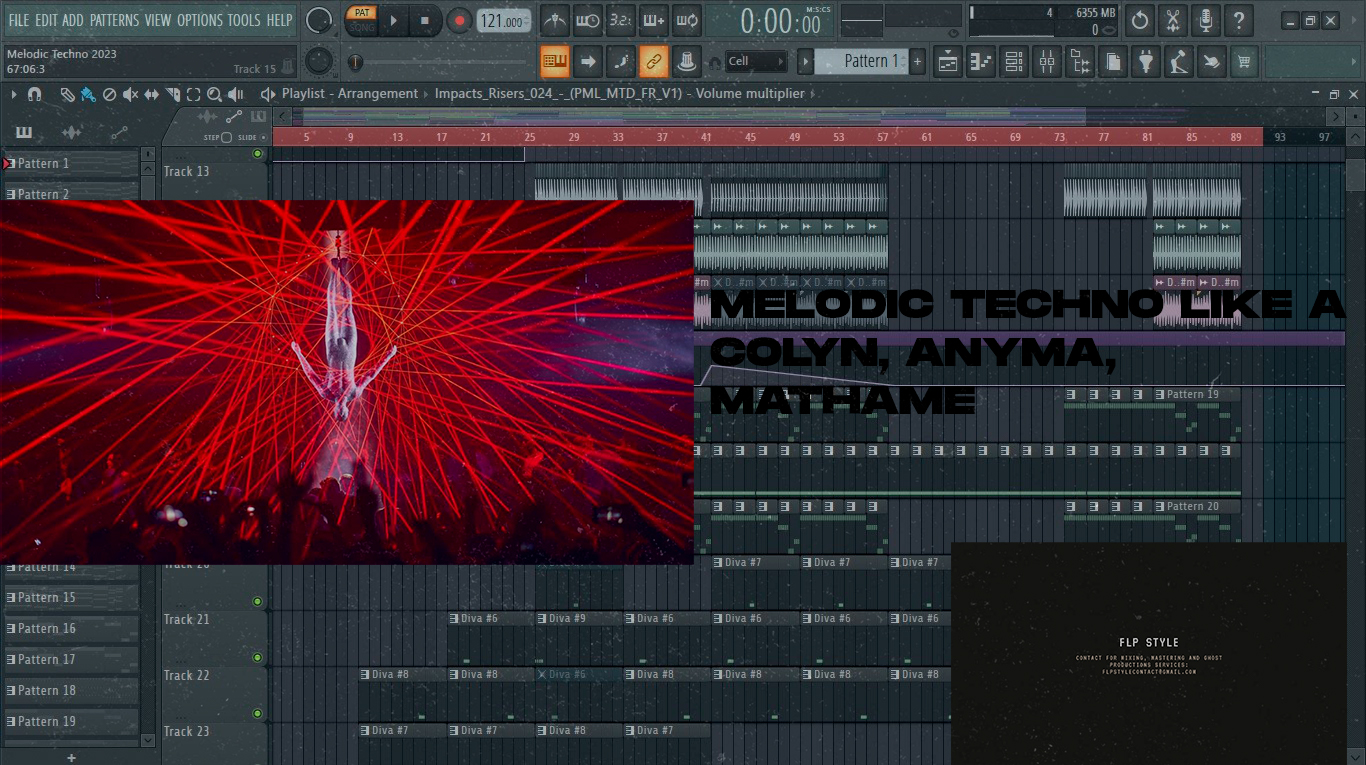Open the ADD menu
This screenshot has width=1366, height=765.
73,20
